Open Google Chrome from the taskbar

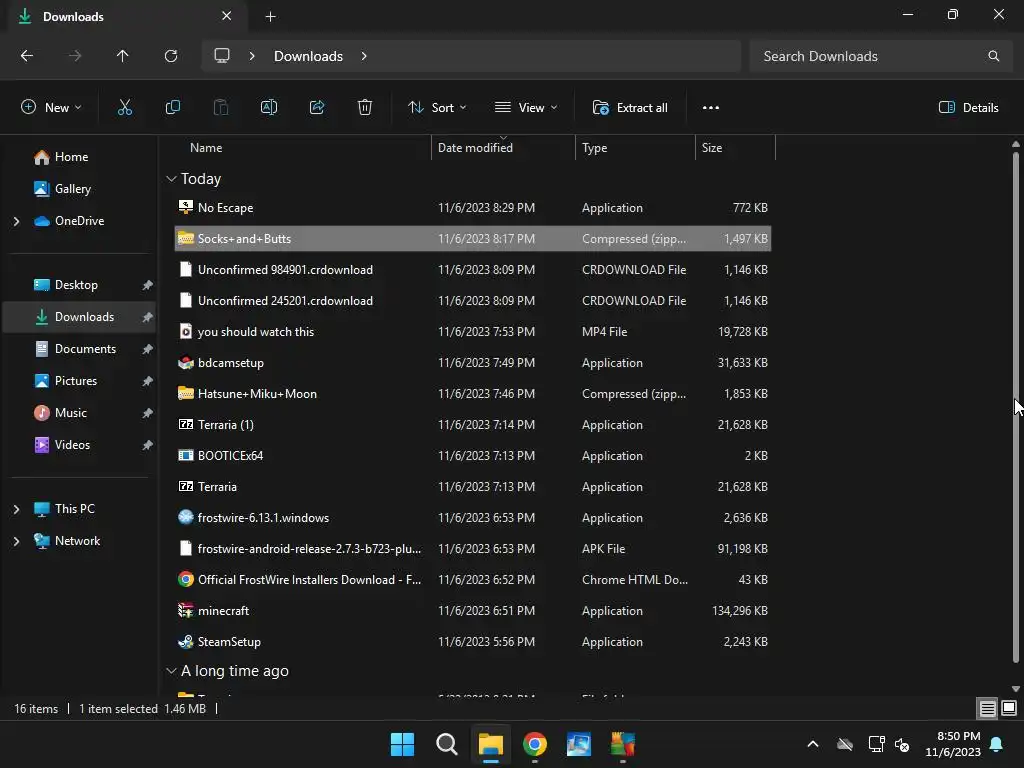pos(535,744)
